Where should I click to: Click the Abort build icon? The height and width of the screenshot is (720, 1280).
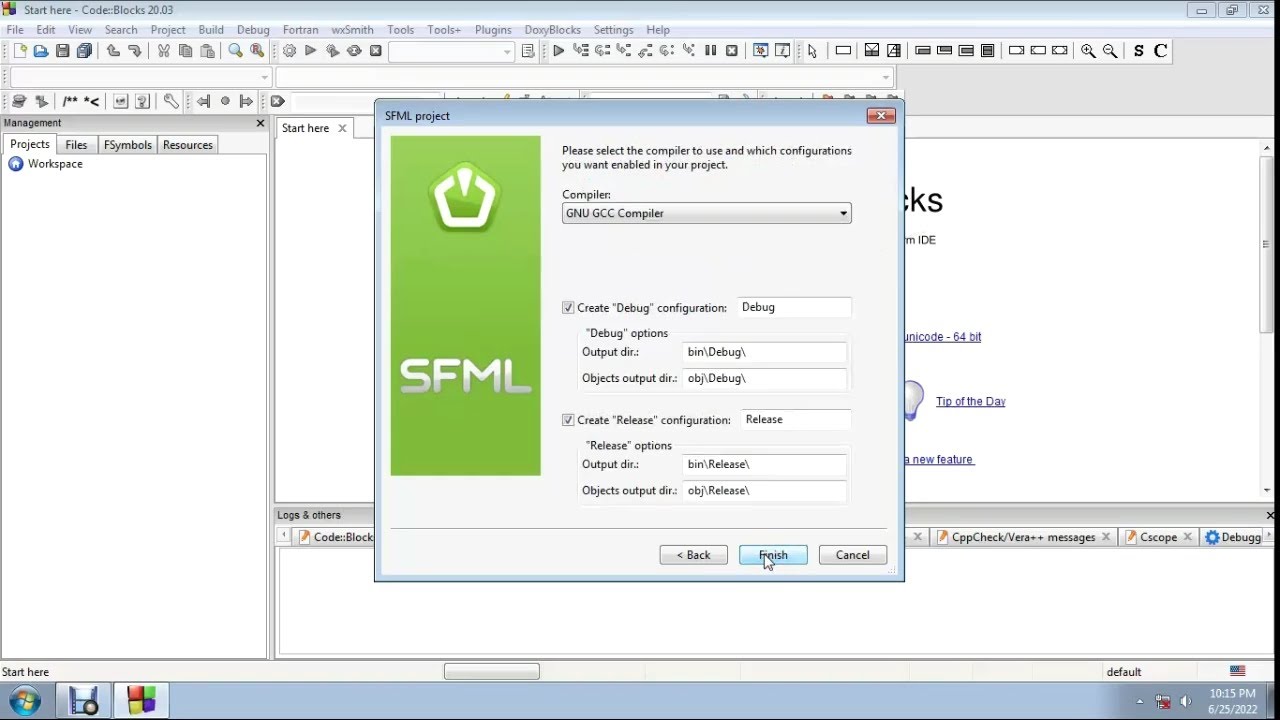tap(376, 51)
